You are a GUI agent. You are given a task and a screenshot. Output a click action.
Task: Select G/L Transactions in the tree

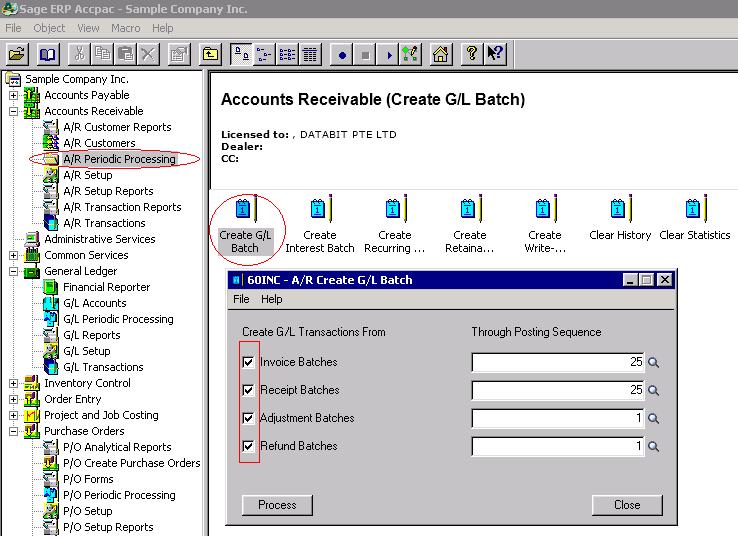pos(103,367)
